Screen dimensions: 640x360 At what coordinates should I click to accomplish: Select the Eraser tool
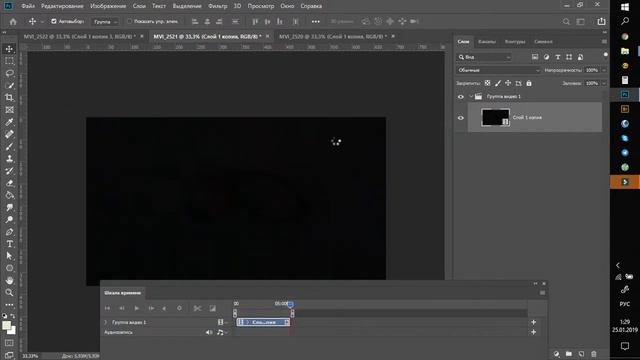pos(9,183)
